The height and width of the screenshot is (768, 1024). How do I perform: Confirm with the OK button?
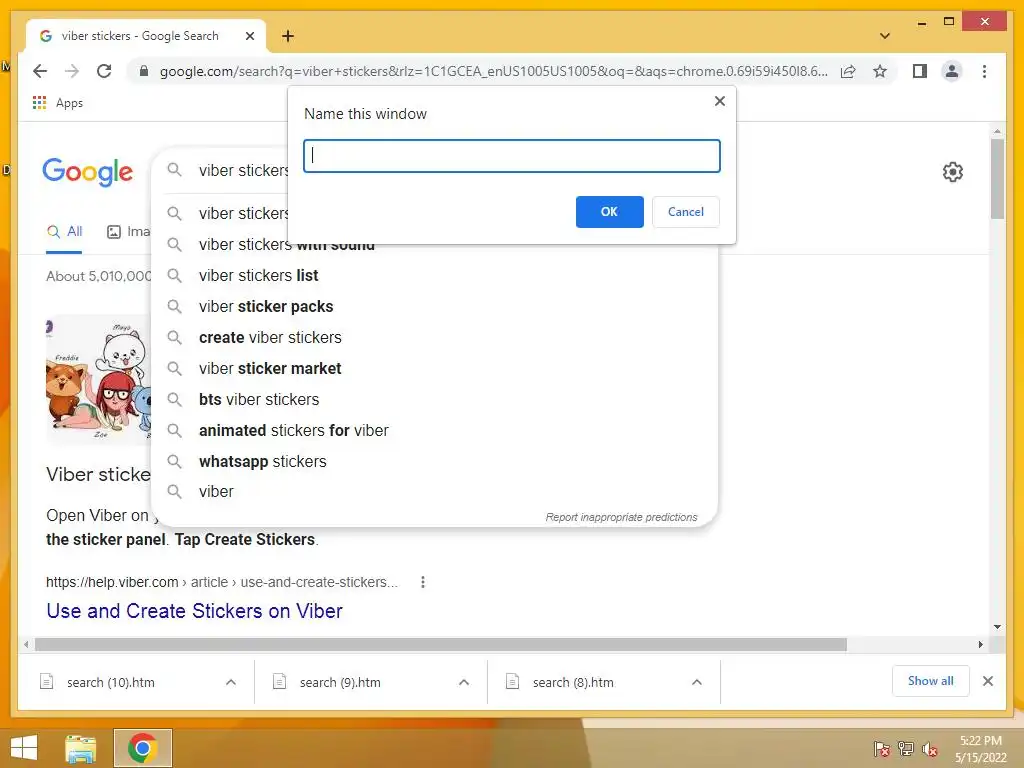609,212
